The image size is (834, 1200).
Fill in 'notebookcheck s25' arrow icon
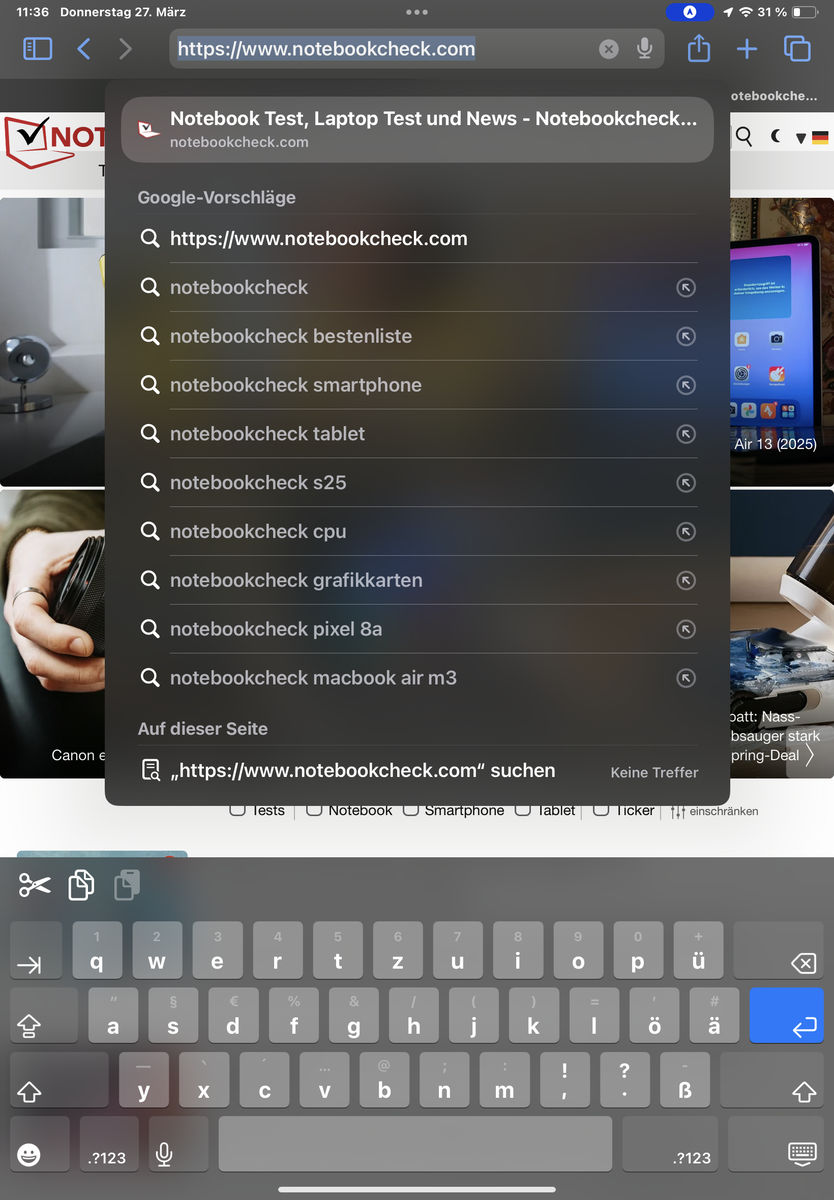[686, 483]
